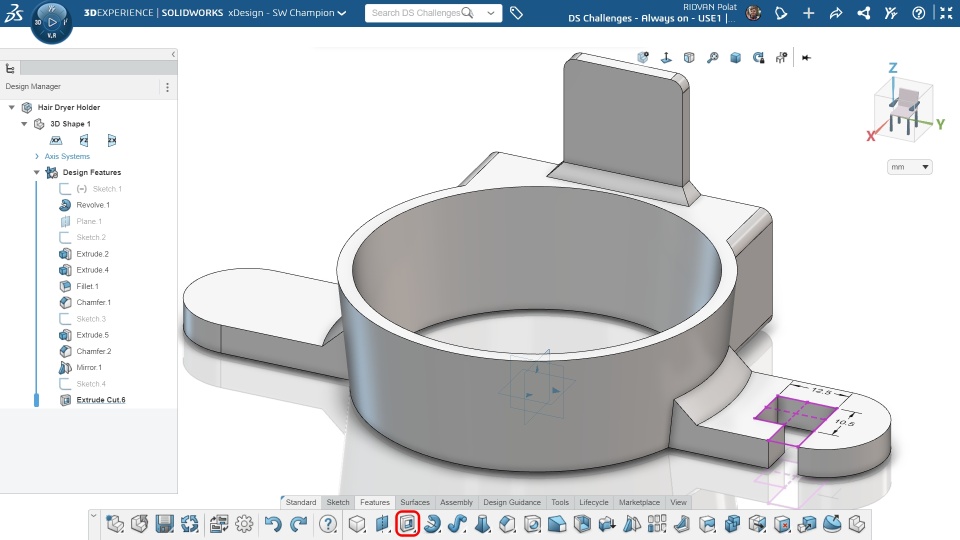Click the Dassault Systèmes 3DS logo
Image resolution: width=960 pixels, height=540 pixels.
tap(13, 13)
